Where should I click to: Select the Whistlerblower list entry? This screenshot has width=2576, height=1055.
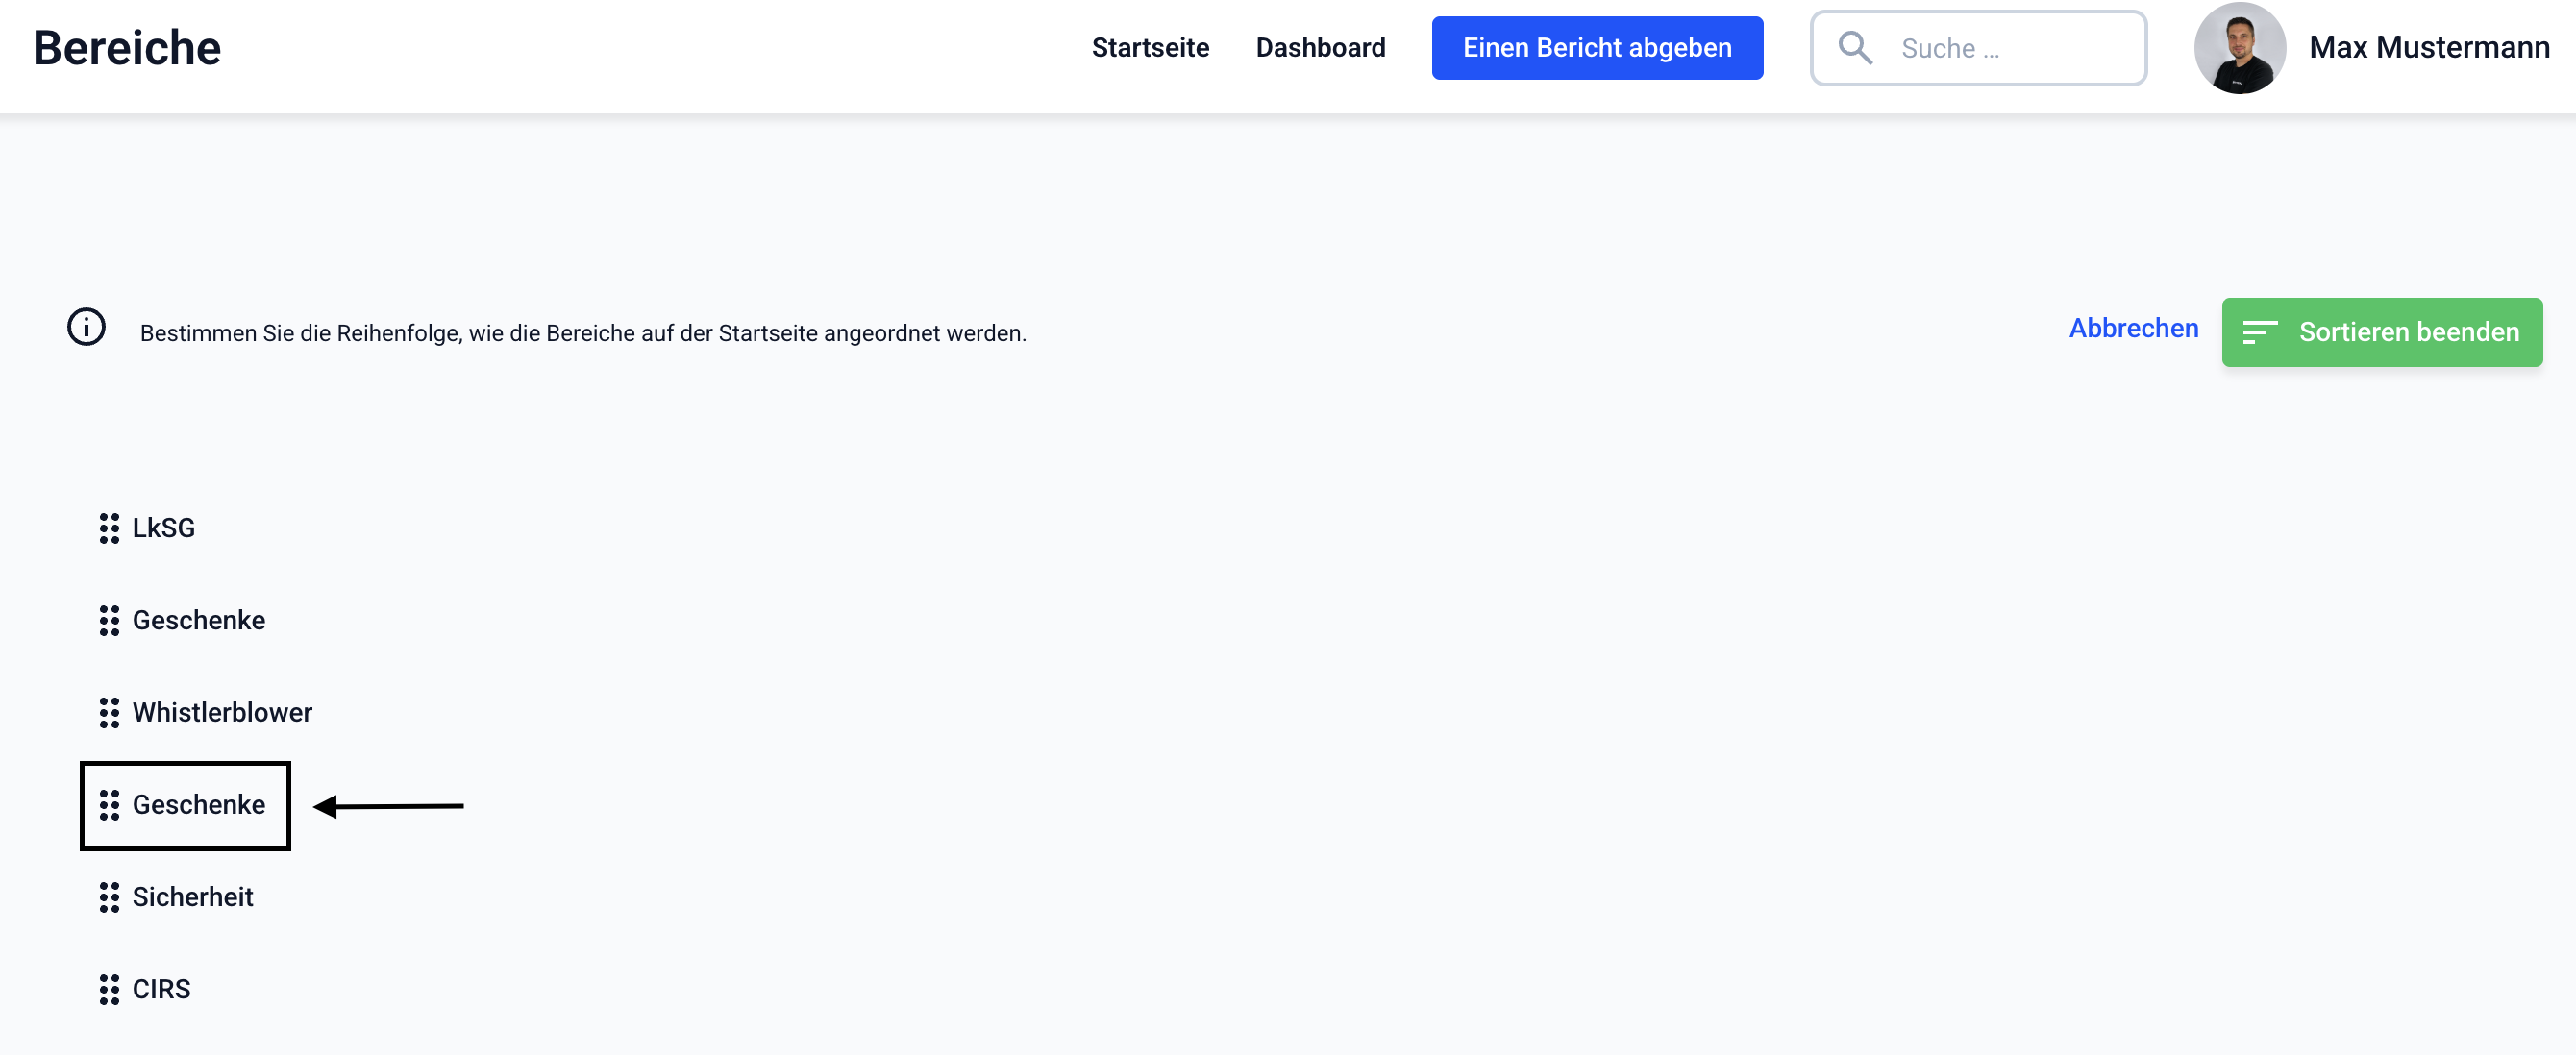click(x=222, y=712)
